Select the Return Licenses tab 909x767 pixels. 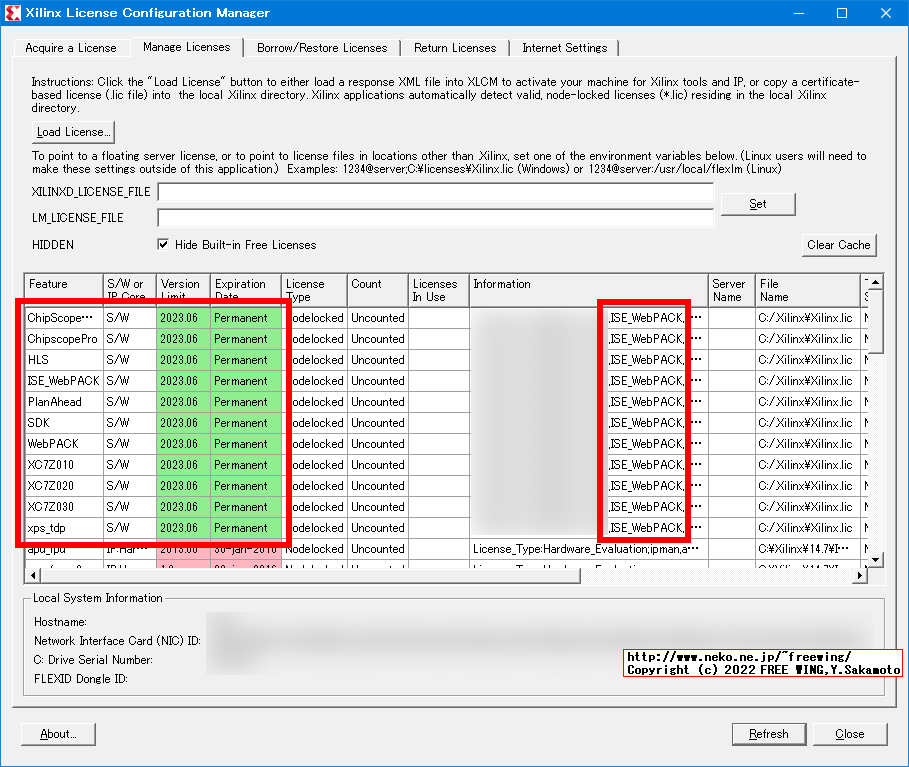click(455, 48)
